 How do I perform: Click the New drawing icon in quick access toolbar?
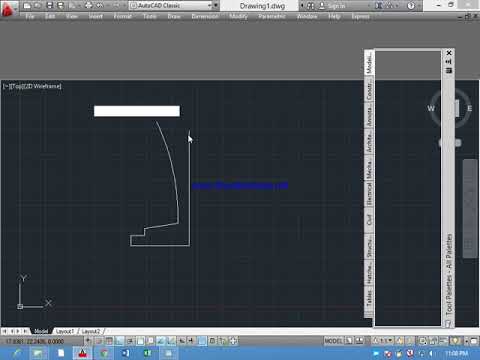(27, 6)
